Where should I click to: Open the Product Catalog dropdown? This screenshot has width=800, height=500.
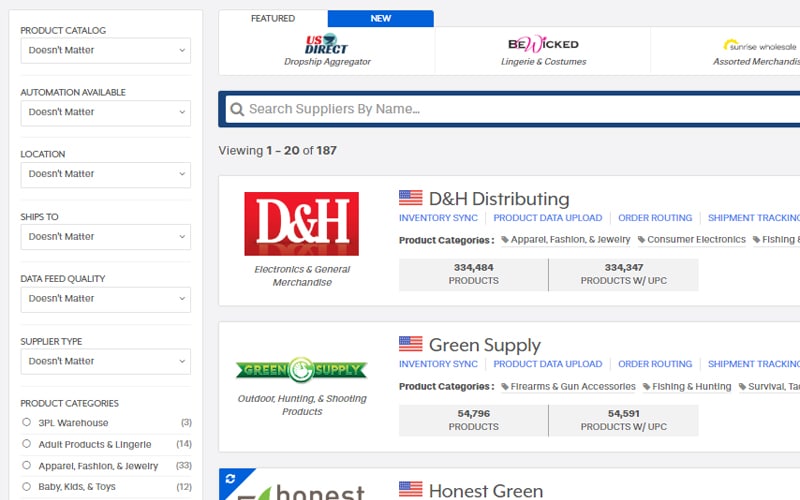(105, 50)
